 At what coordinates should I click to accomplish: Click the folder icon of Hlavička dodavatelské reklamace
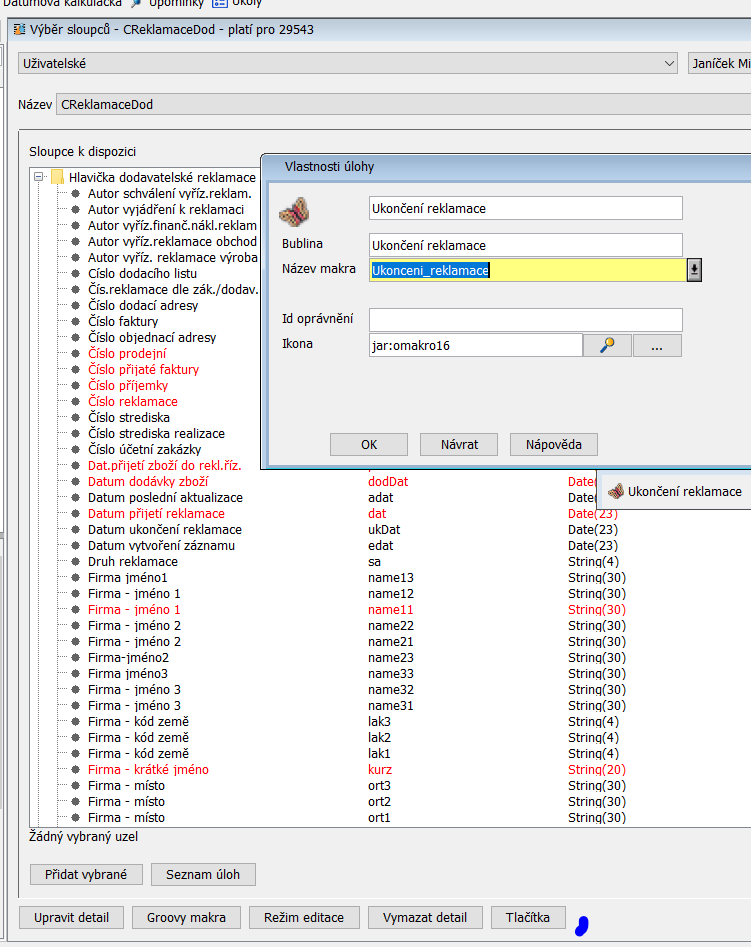[x=58, y=177]
